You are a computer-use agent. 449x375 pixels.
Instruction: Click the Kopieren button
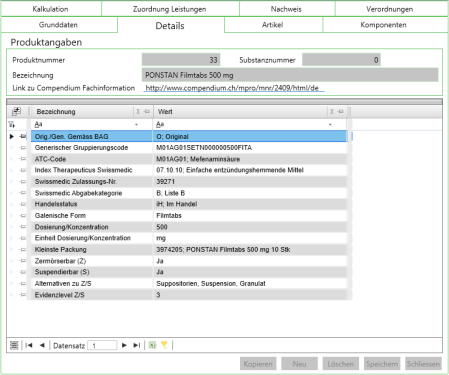(258, 364)
